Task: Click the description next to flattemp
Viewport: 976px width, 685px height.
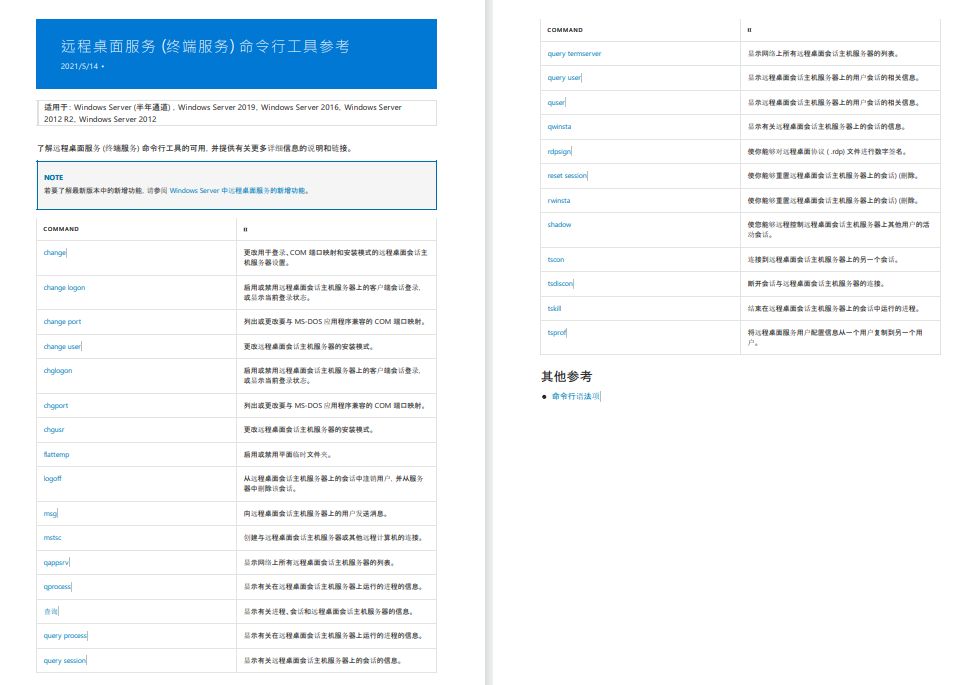Action: click(288, 455)
